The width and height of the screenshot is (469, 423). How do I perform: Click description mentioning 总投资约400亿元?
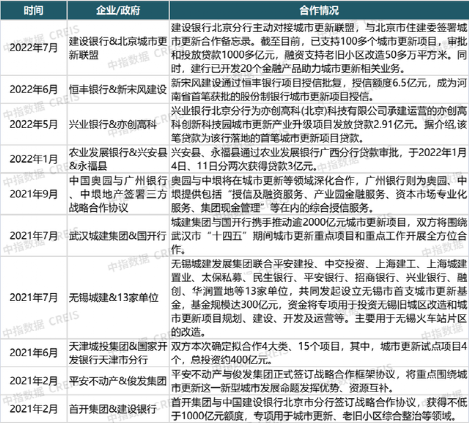[x=319, y=353]
